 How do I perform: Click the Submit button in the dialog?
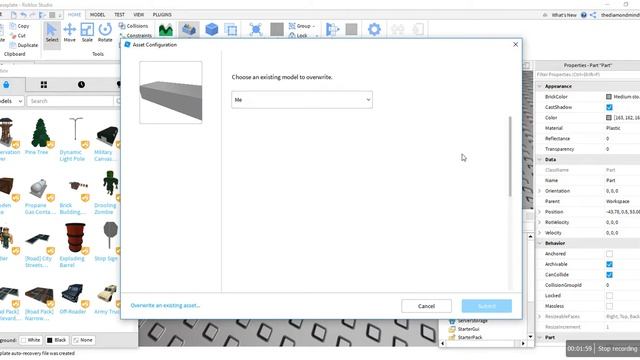[487, 306]
